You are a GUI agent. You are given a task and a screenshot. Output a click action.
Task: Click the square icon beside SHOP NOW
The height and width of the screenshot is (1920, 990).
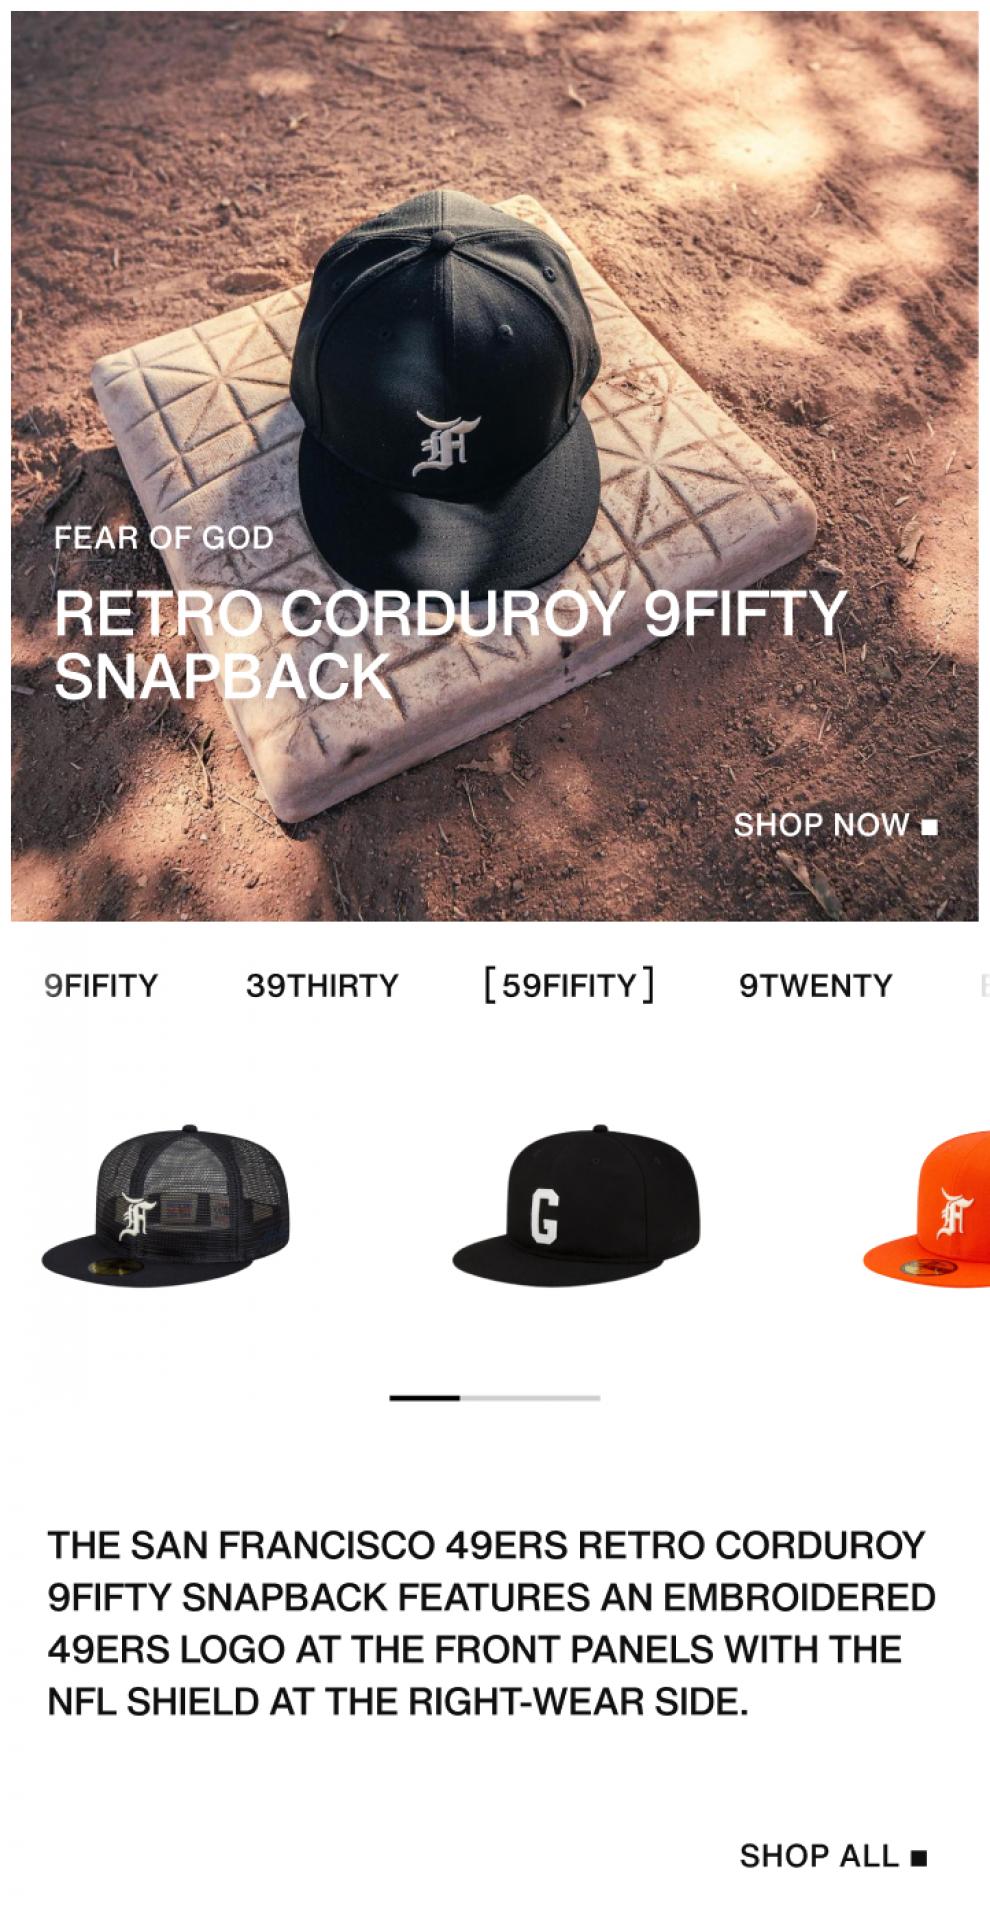[x=929, y=827]
